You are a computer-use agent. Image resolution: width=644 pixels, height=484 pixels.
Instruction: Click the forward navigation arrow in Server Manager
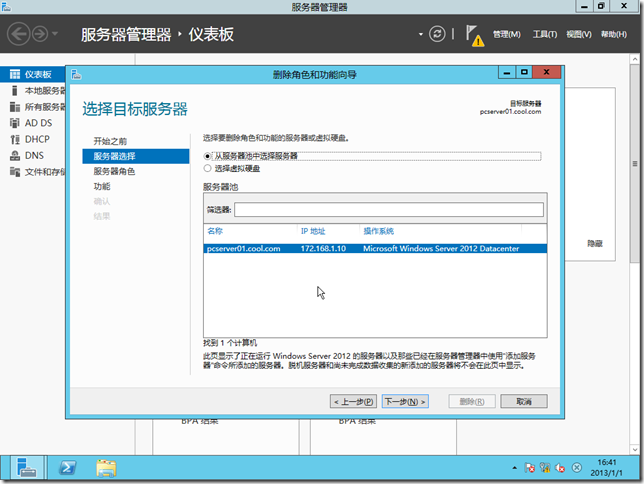[x=40, y=34]
